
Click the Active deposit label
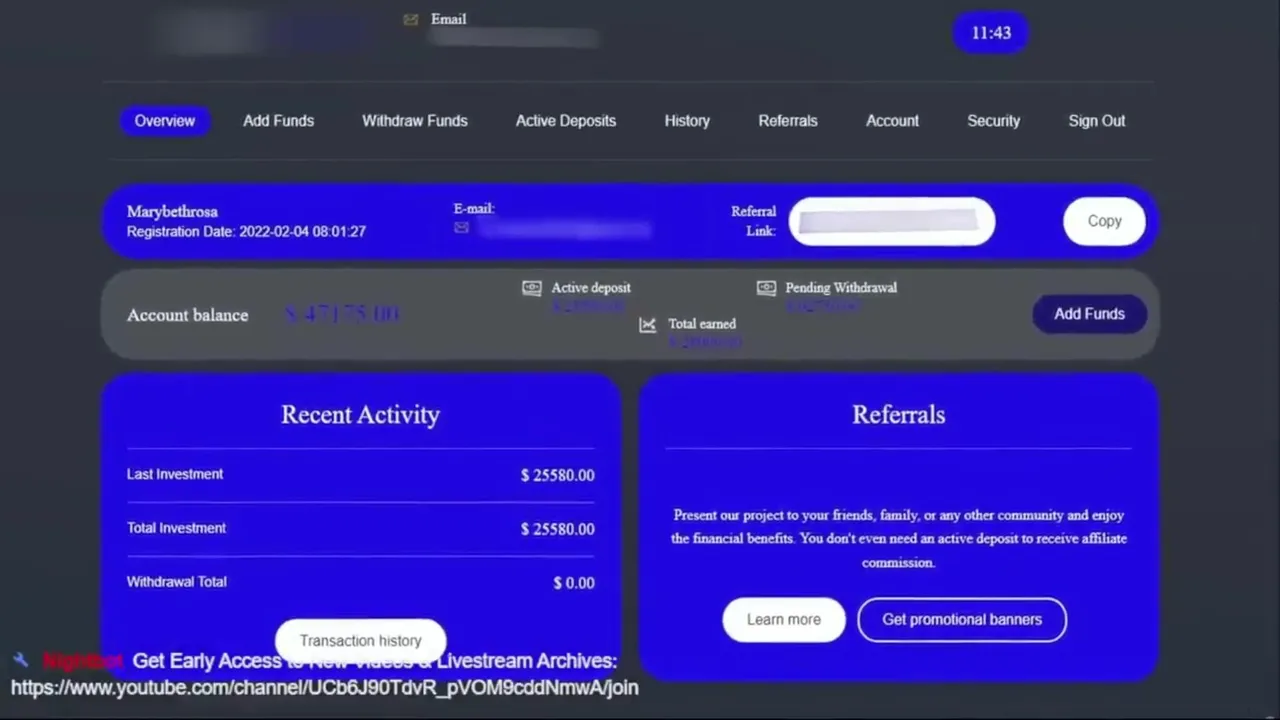click(591, 288)
